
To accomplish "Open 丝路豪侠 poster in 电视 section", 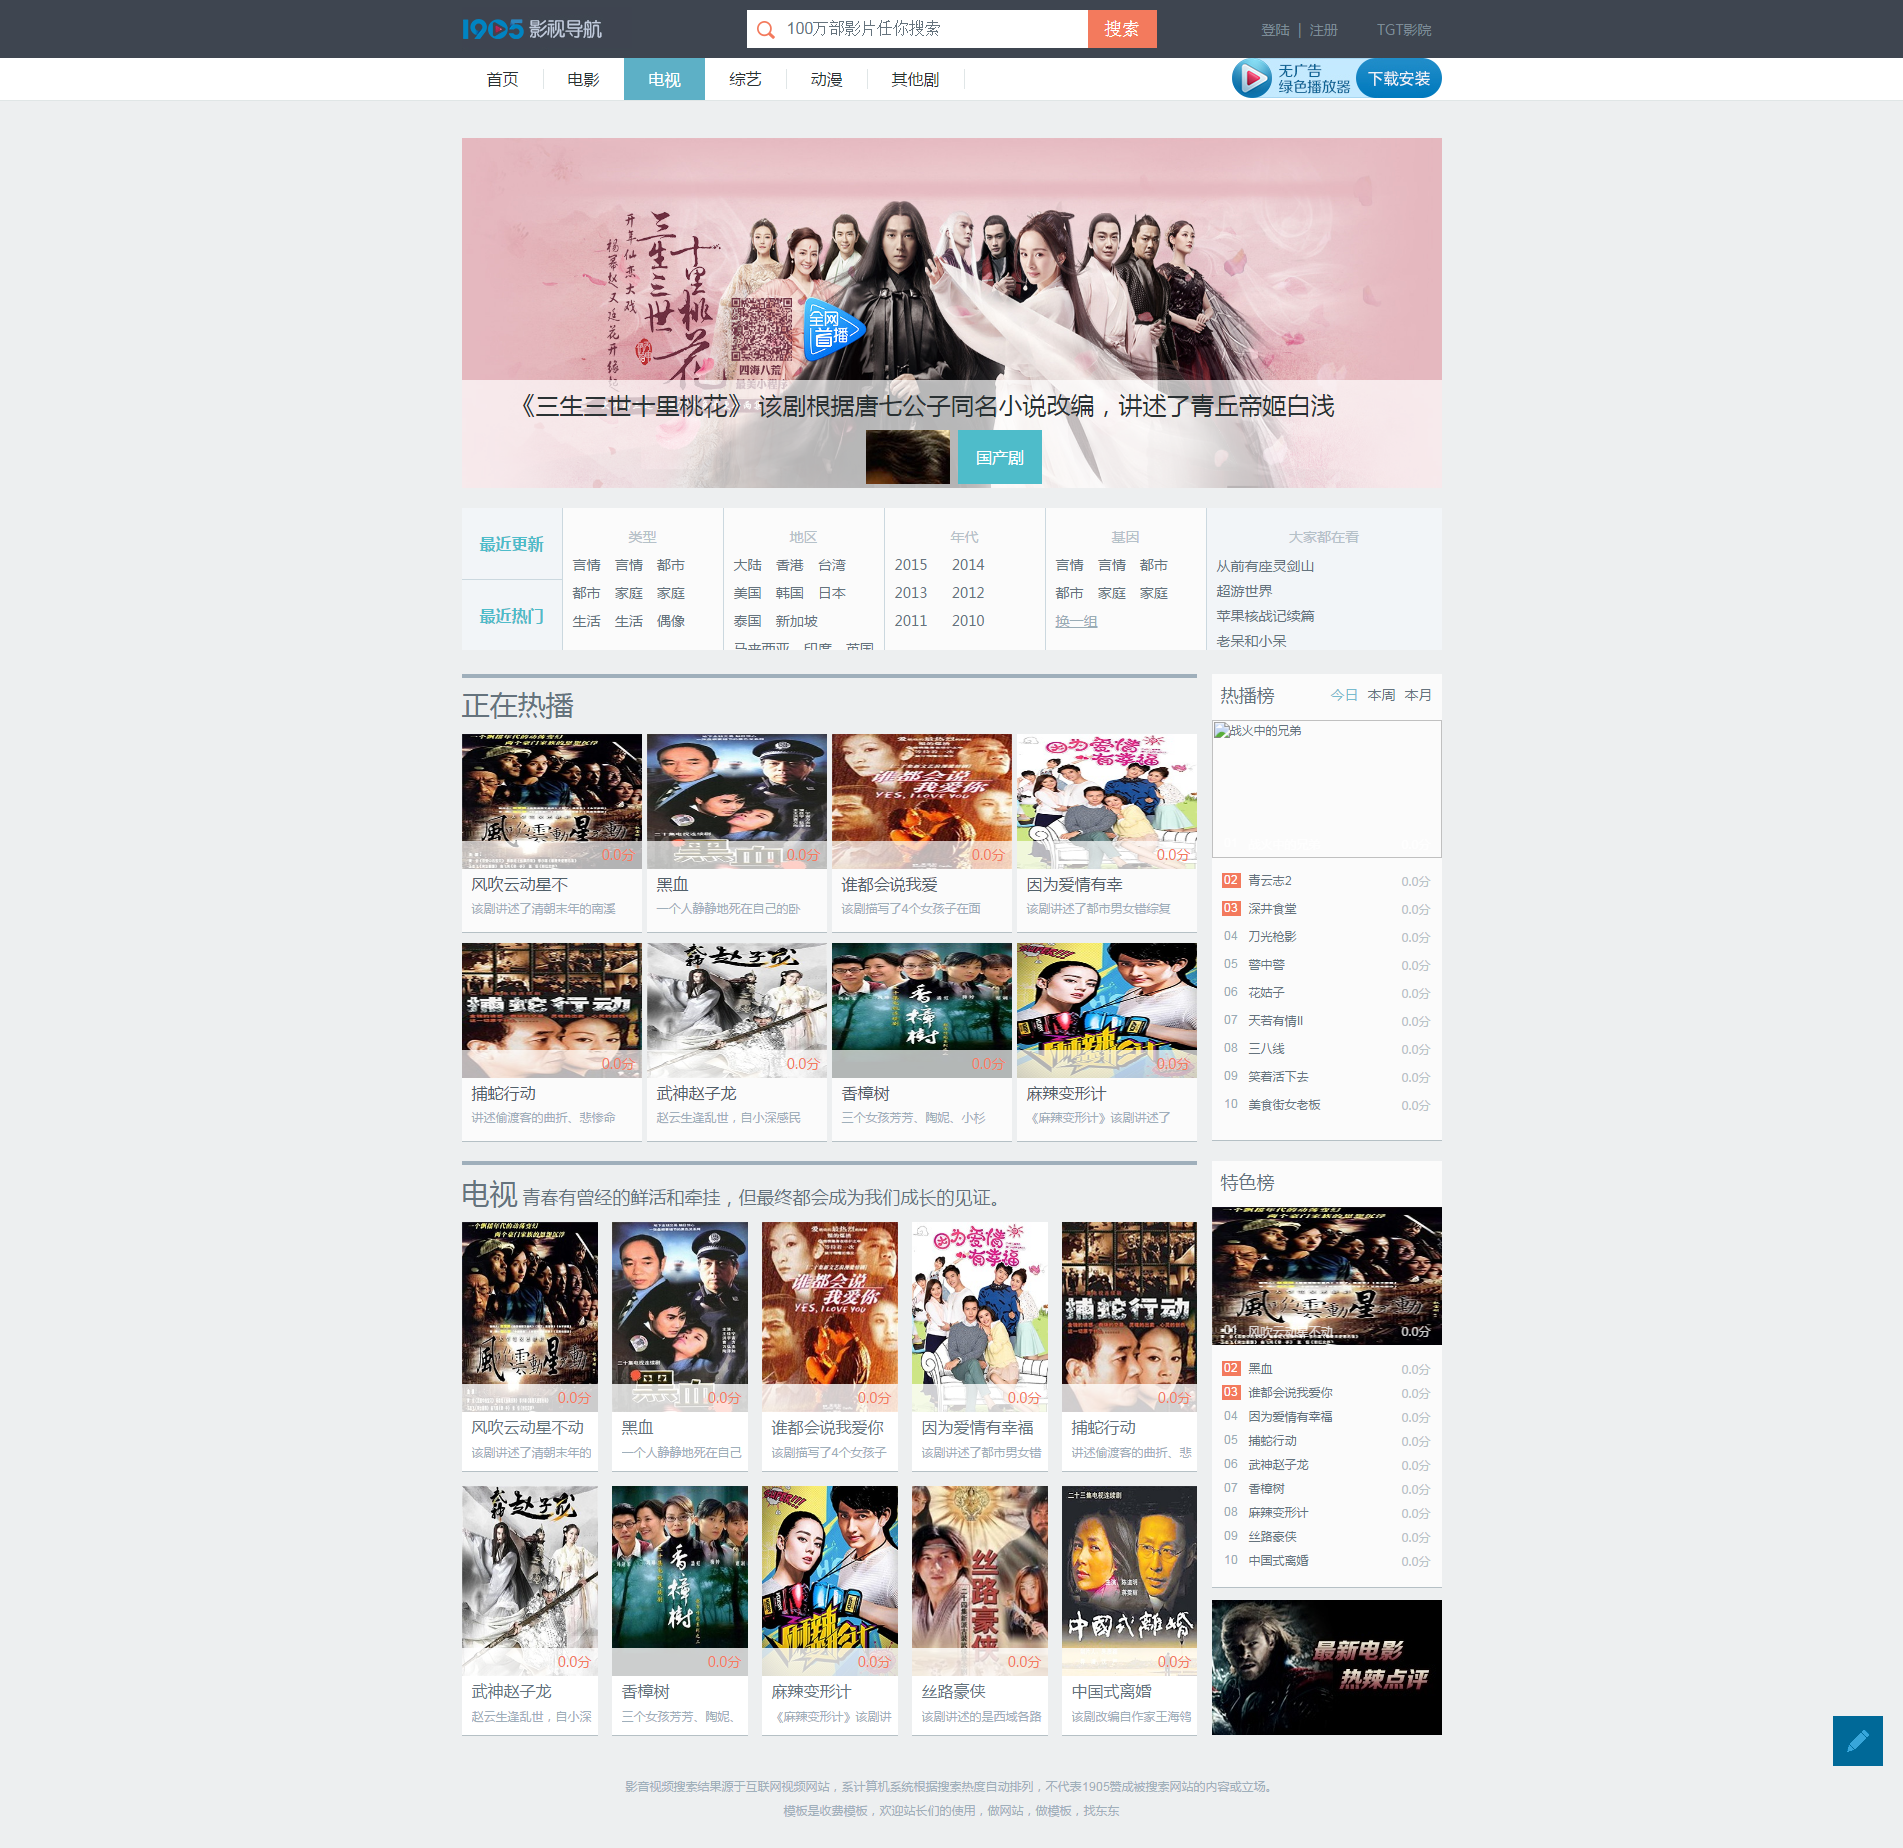I will point(980,1580).
